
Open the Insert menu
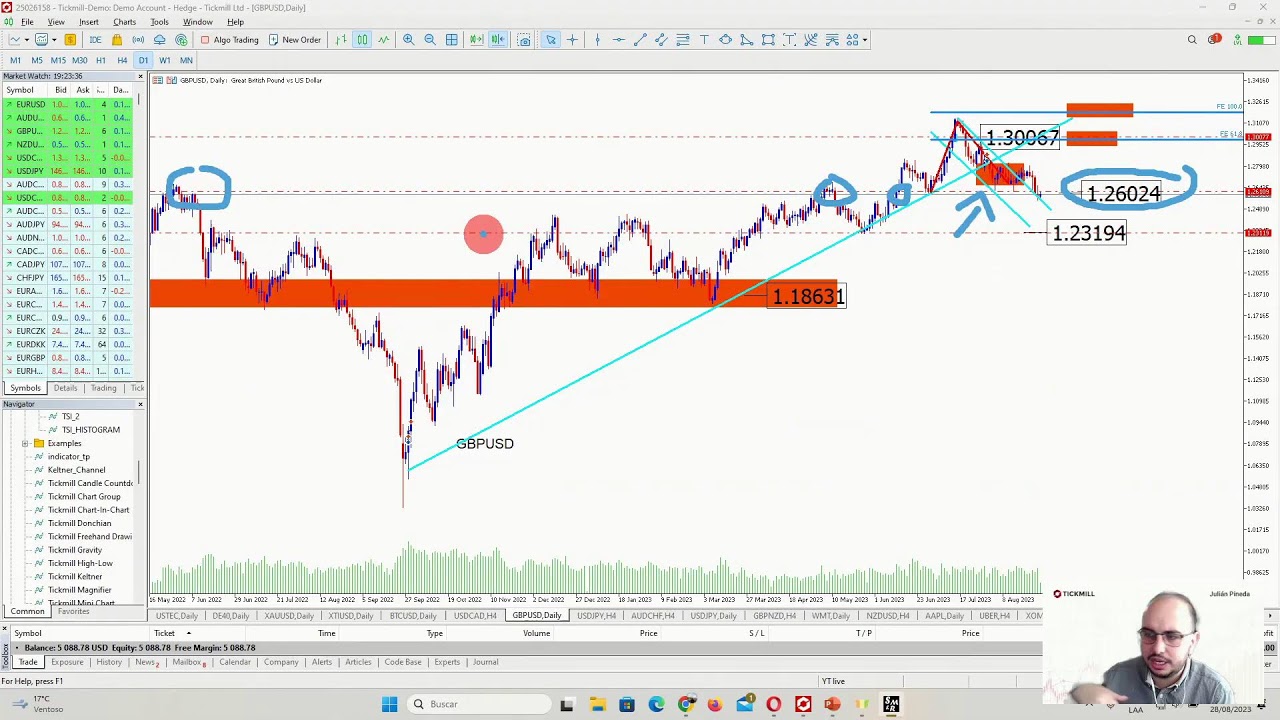[89, 22]
